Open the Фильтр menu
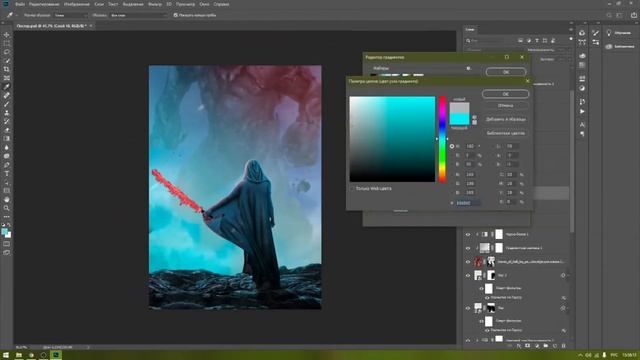640x360 pixels. (155, 4)
